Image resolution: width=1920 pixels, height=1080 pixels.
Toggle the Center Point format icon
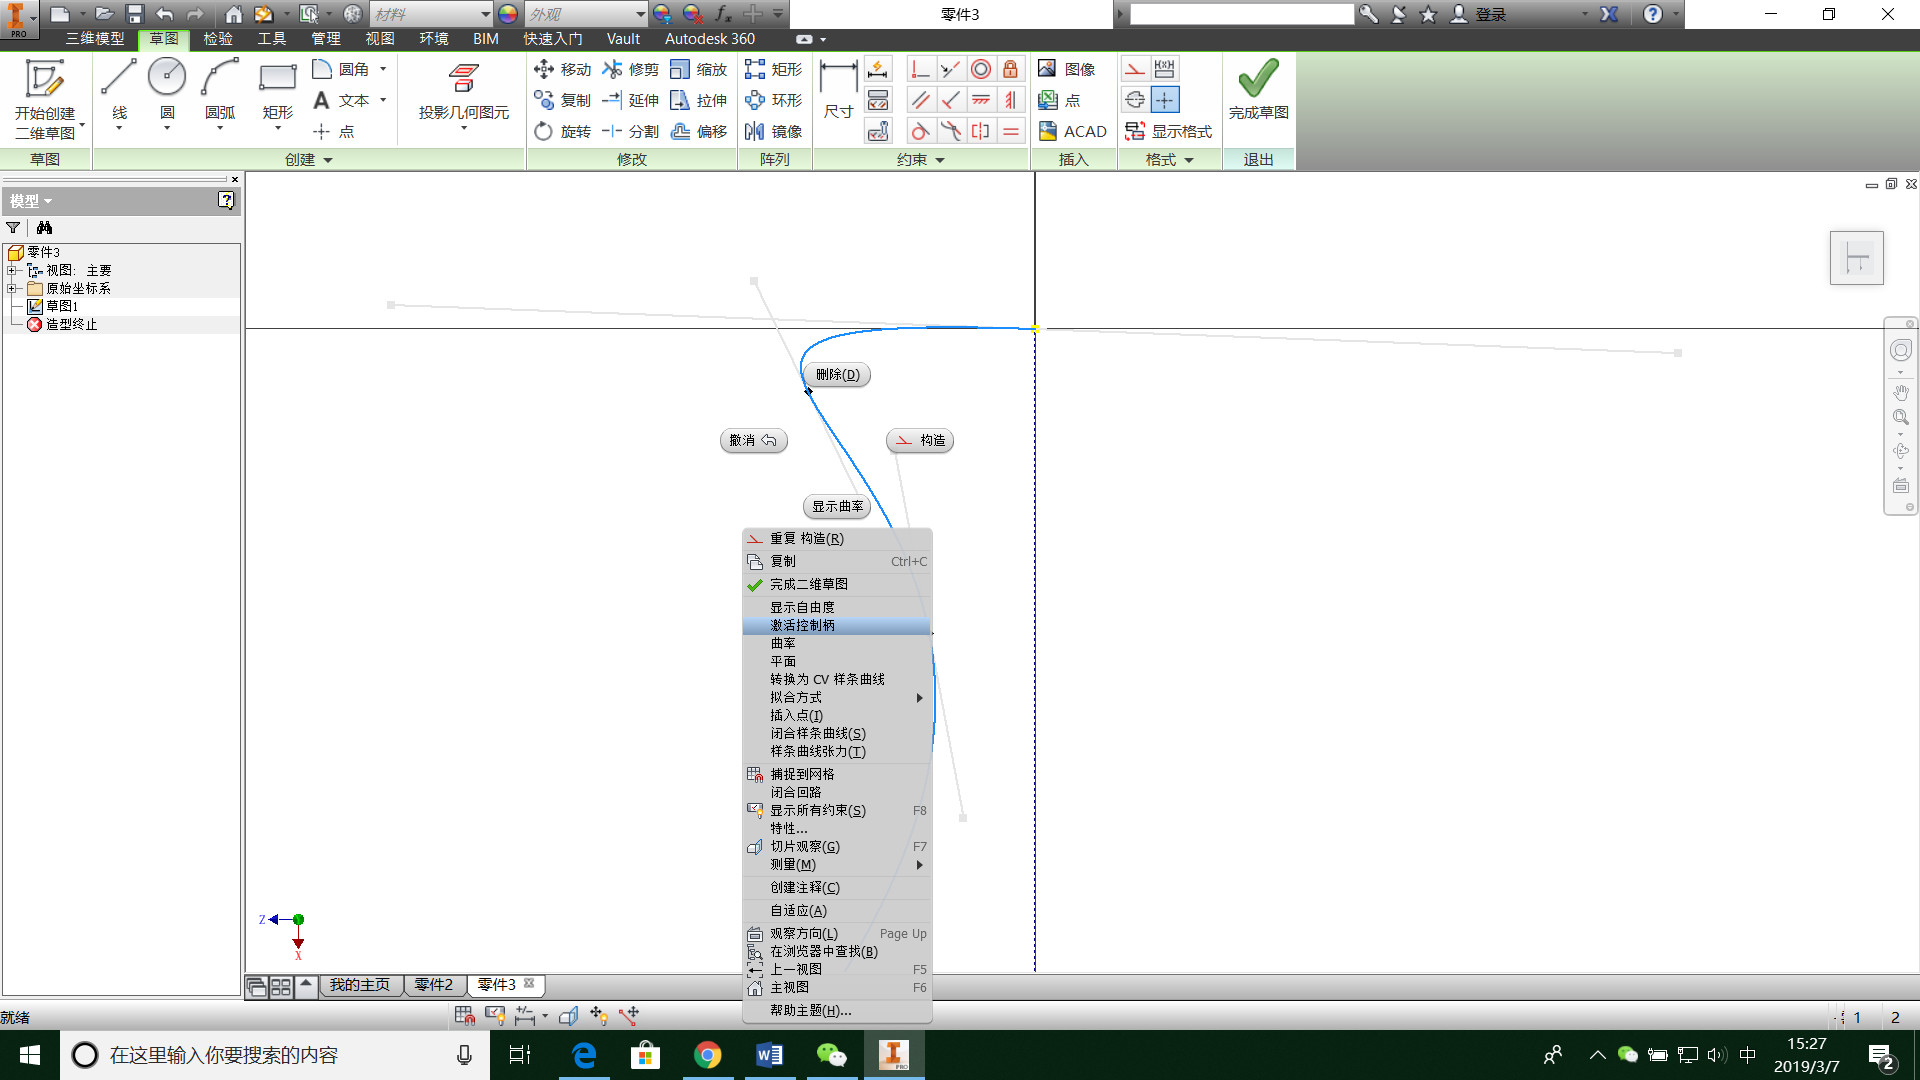1165,100
